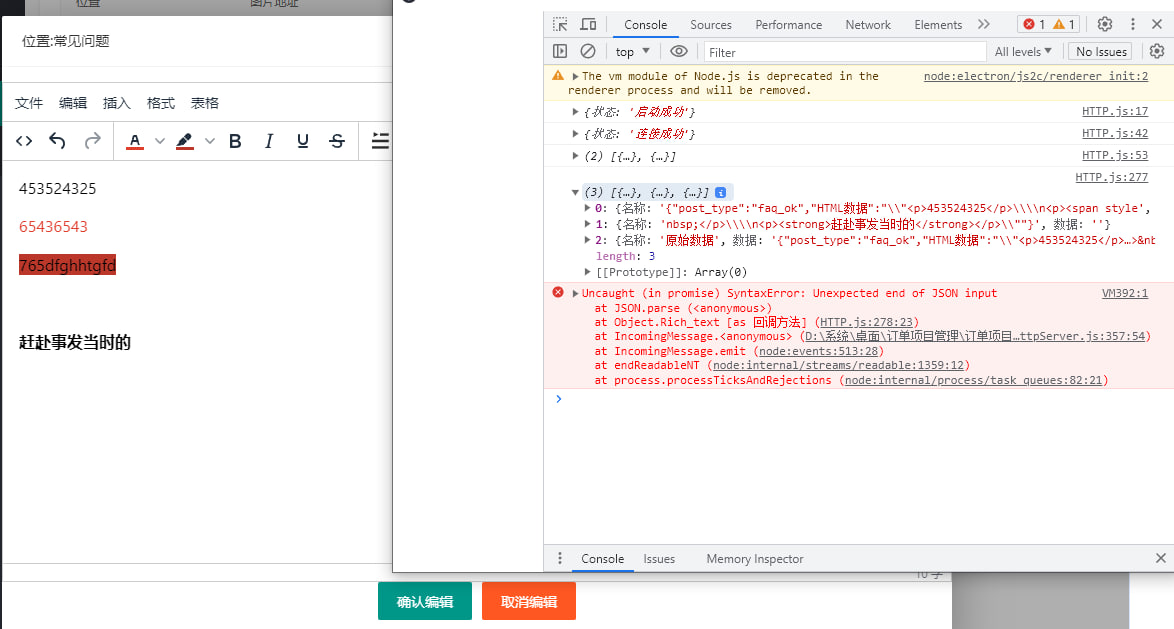Toggle the device toolbar in DevTools
Screen dimensions: 1174x629
click(588, 25)
